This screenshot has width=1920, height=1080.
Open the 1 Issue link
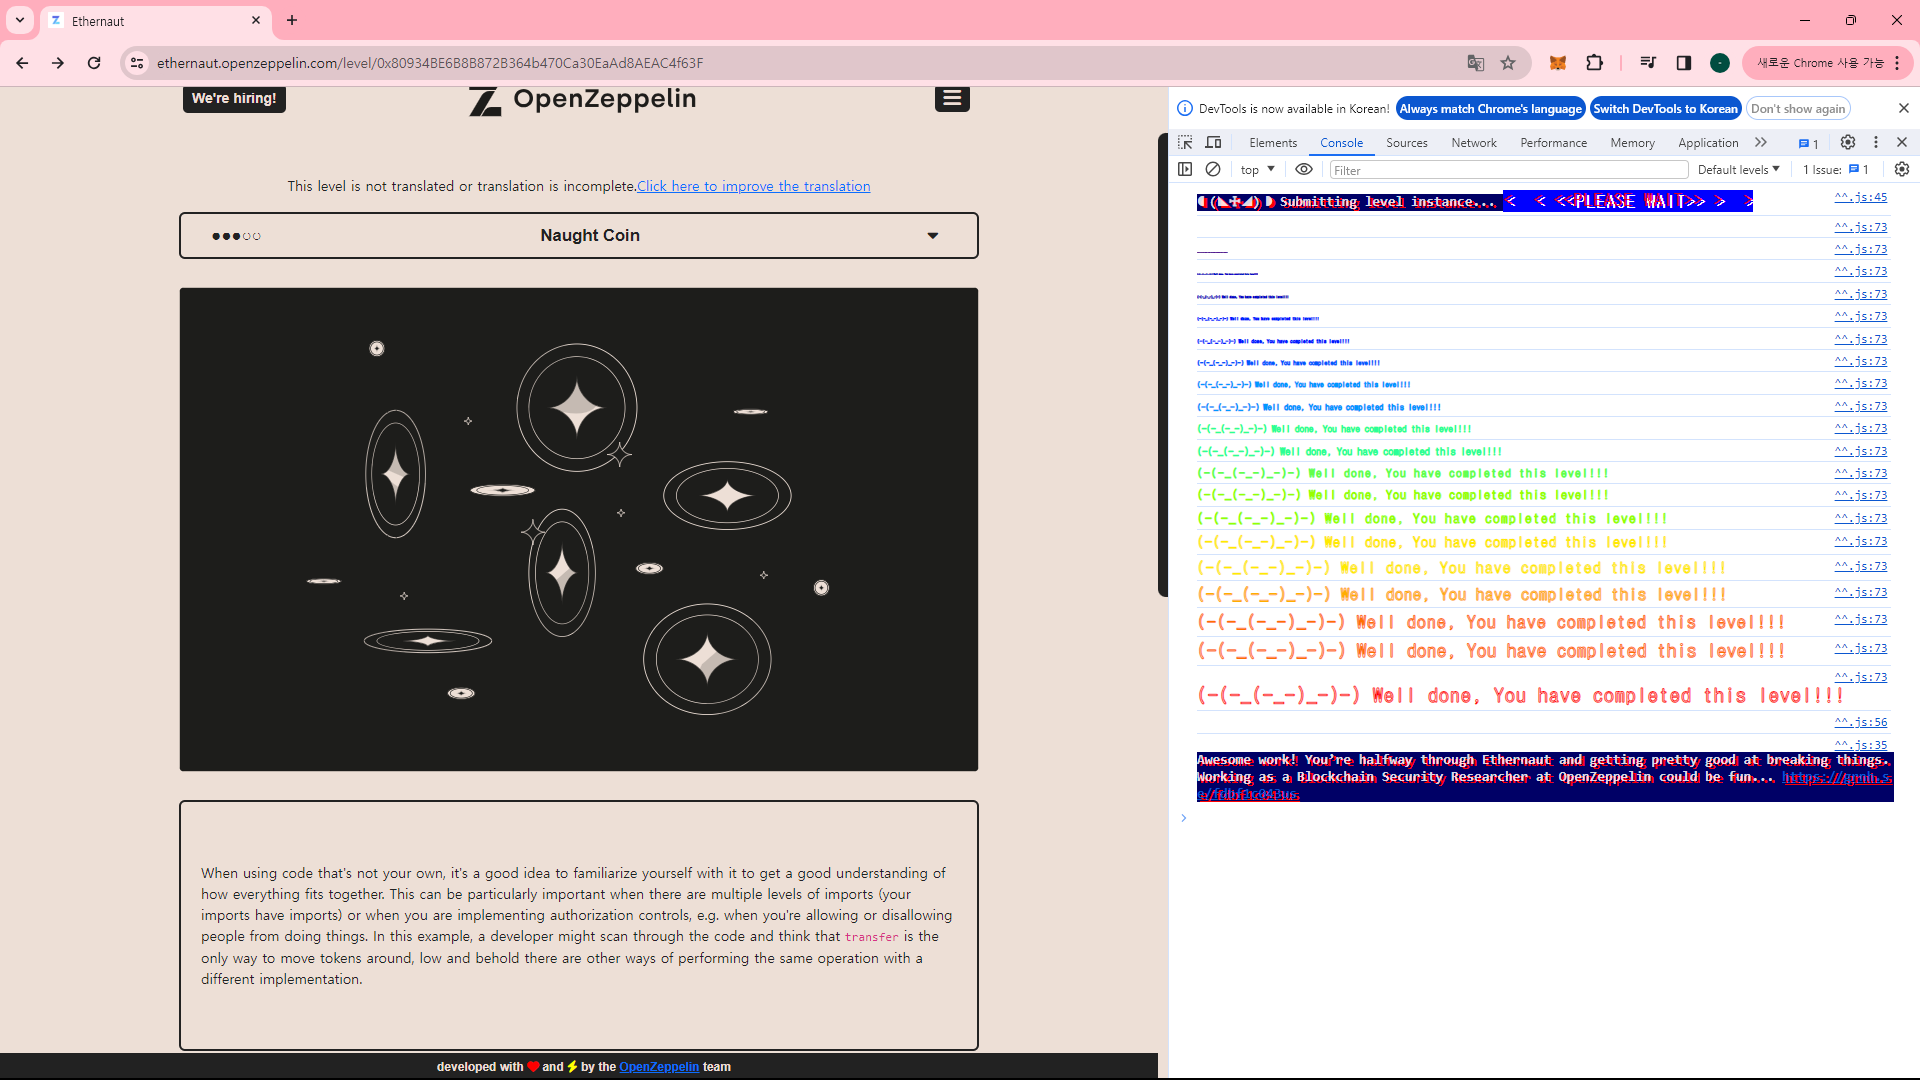pos(1835,170)
